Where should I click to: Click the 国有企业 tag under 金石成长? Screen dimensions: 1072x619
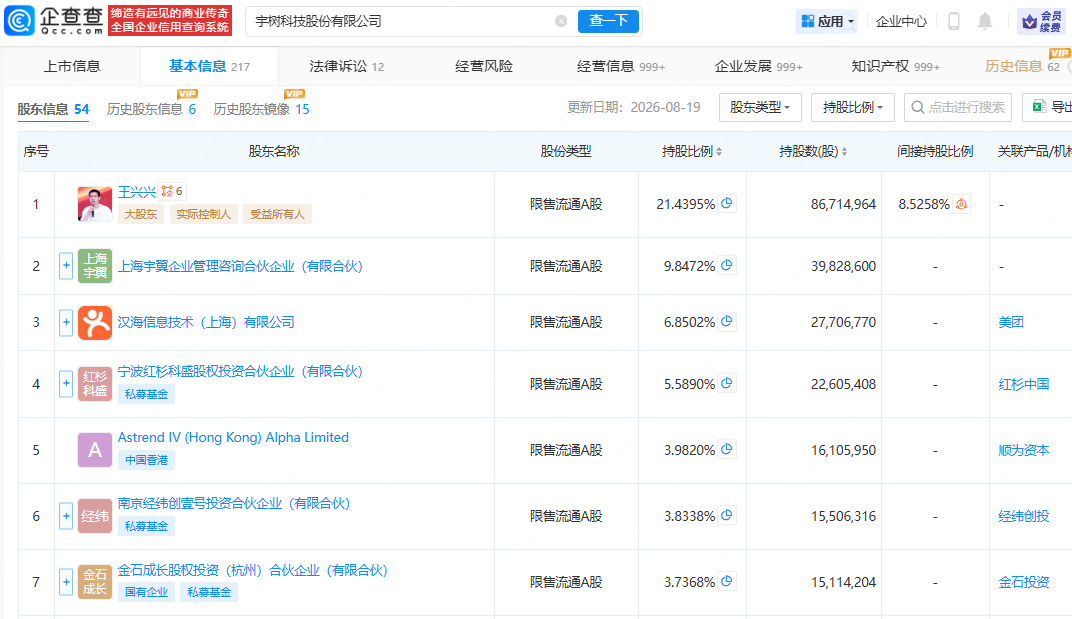pos(146,592)
